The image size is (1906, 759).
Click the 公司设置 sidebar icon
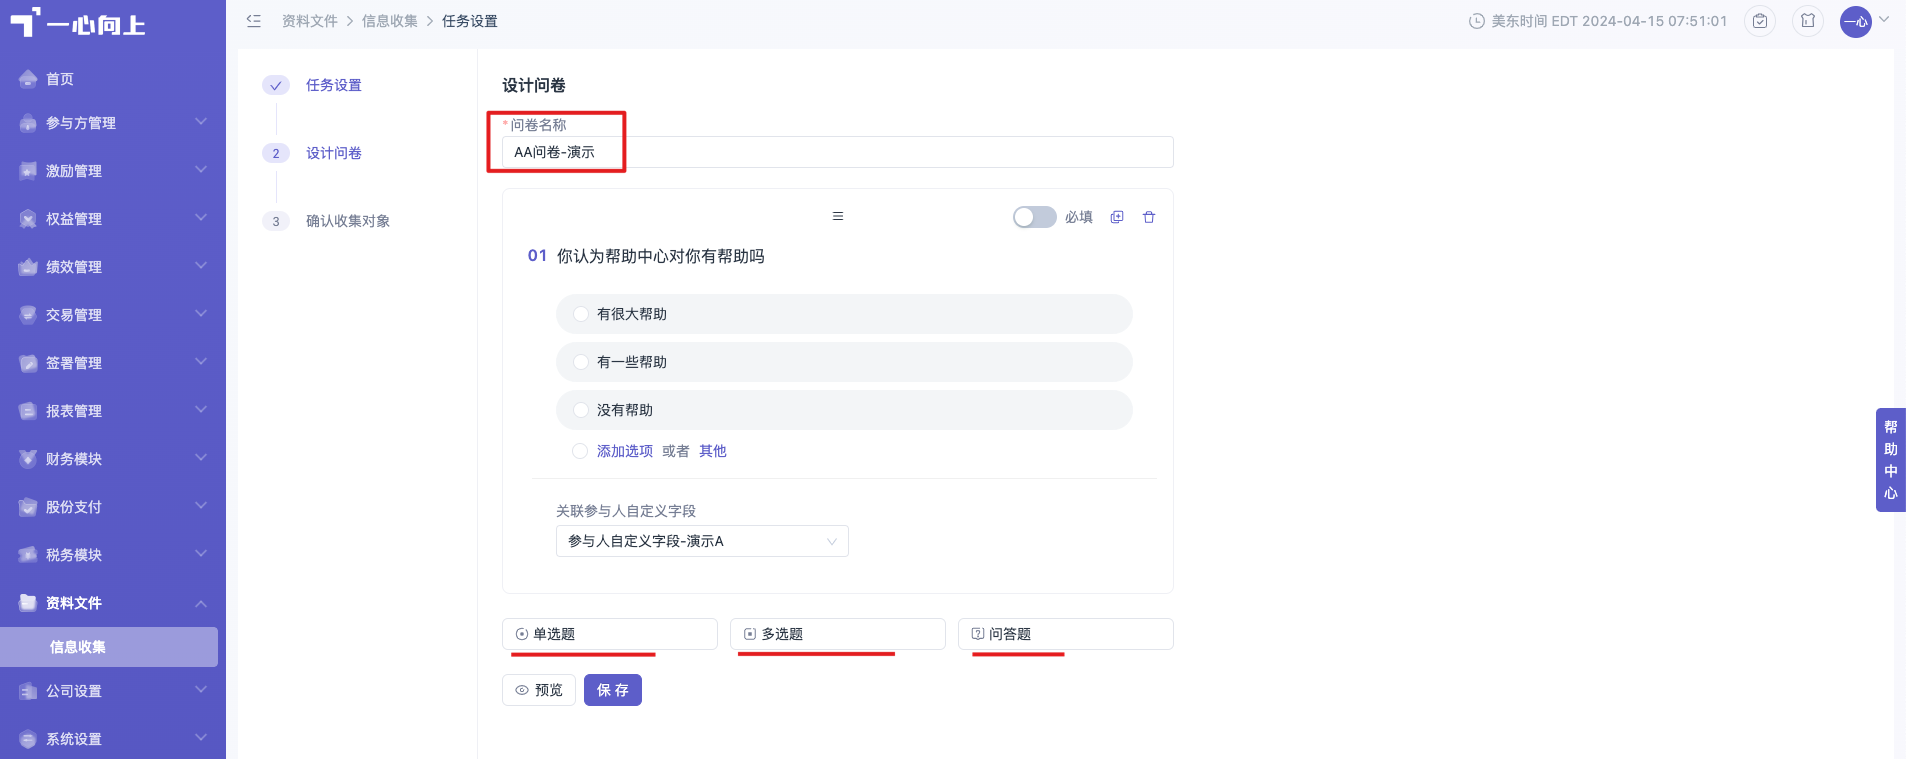coord(28,691)
